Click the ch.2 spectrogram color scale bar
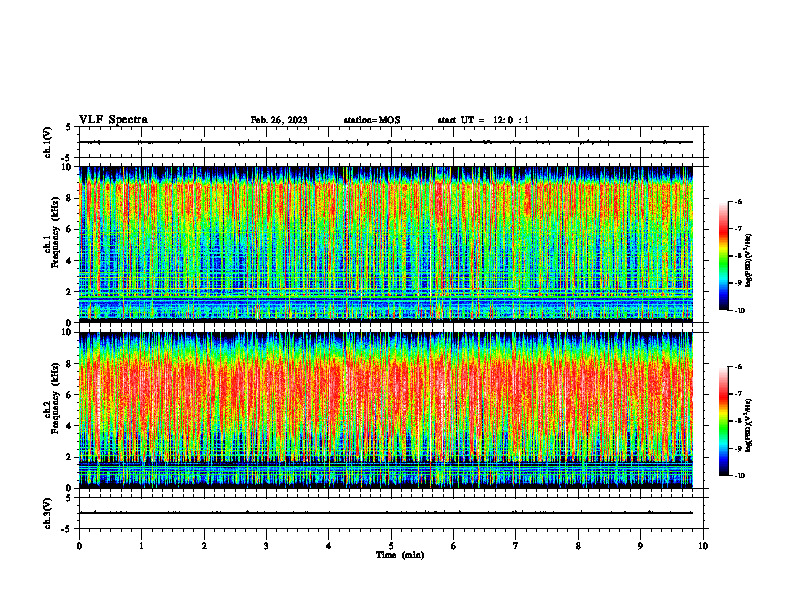Image resolution: width=792 pixels, height=612 pixels. point(723,421)
